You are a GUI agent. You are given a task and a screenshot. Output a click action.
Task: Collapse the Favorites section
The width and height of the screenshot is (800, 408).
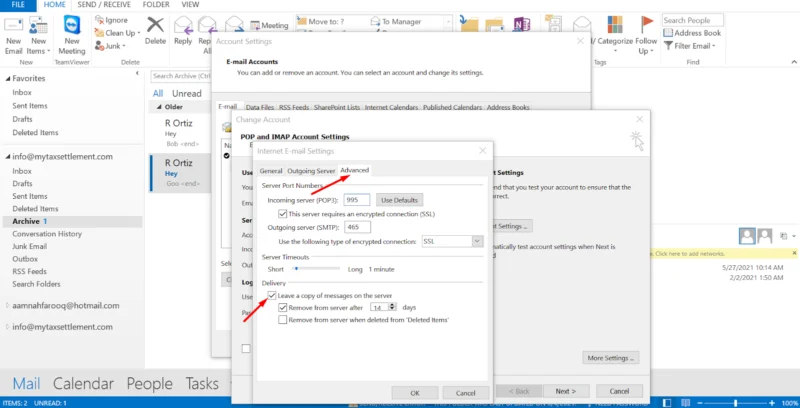[x=8, y=79]
